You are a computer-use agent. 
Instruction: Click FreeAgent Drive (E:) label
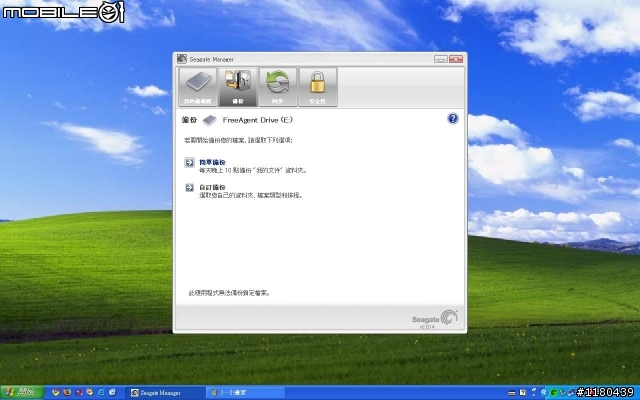pos(258,120)
